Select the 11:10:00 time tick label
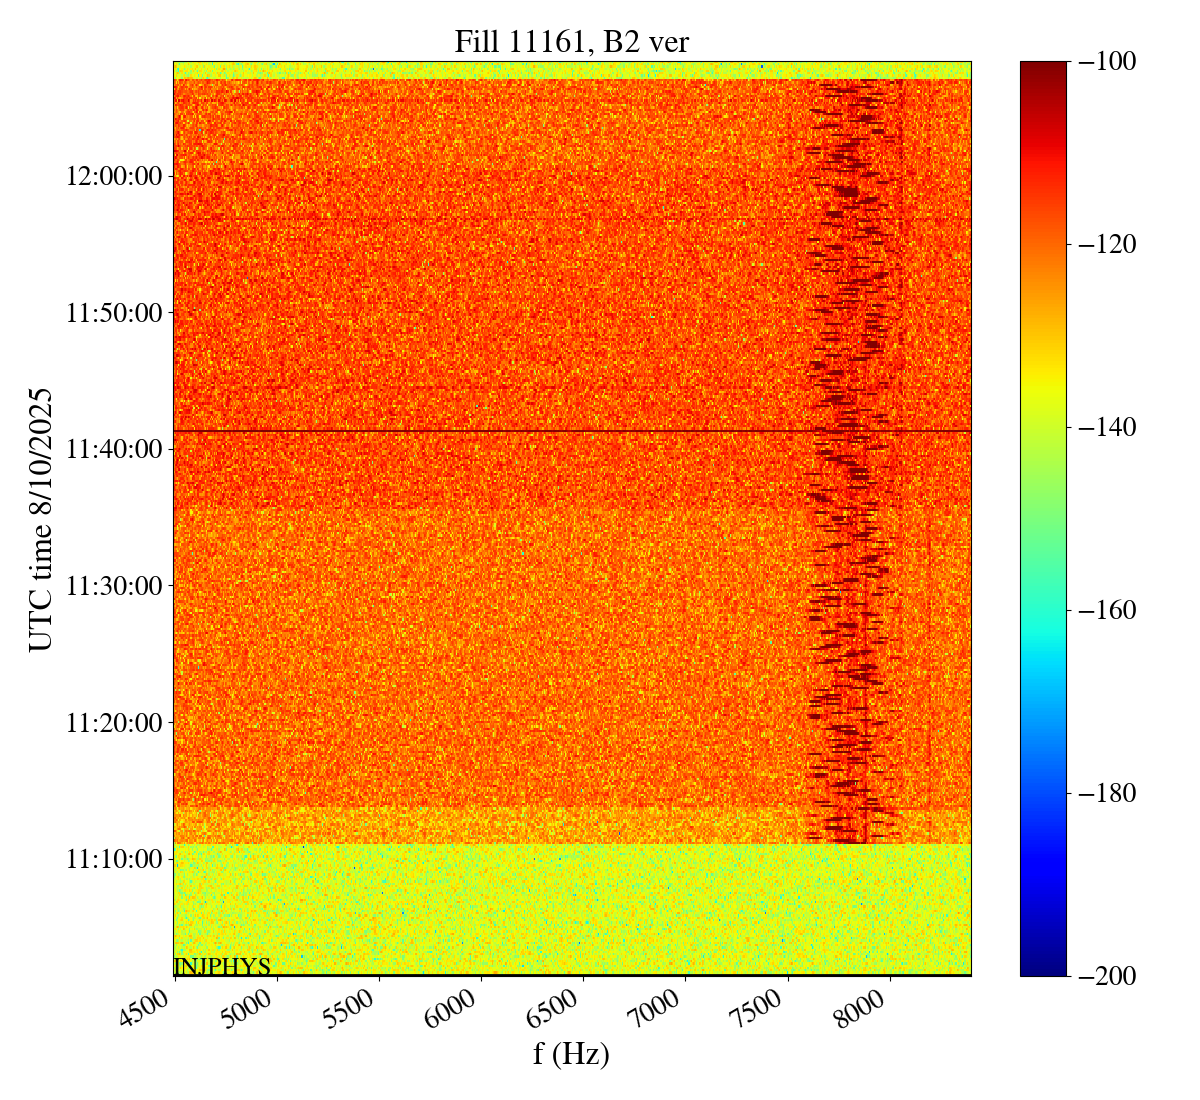1200x1100 pixels. click(x=113, y=859)
